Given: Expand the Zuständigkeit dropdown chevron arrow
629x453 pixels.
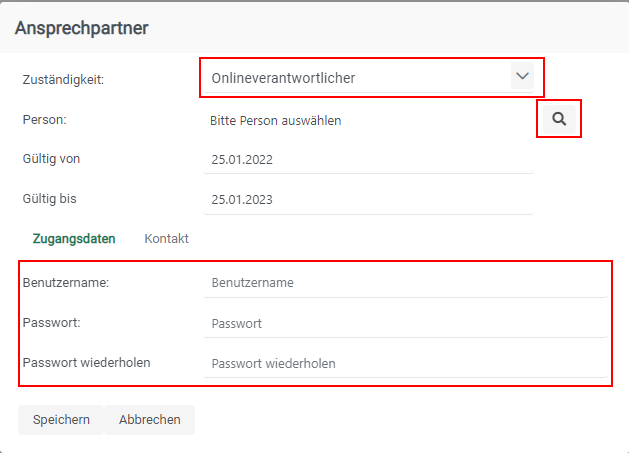Looking at the screenshot, I should pos(522,77).
